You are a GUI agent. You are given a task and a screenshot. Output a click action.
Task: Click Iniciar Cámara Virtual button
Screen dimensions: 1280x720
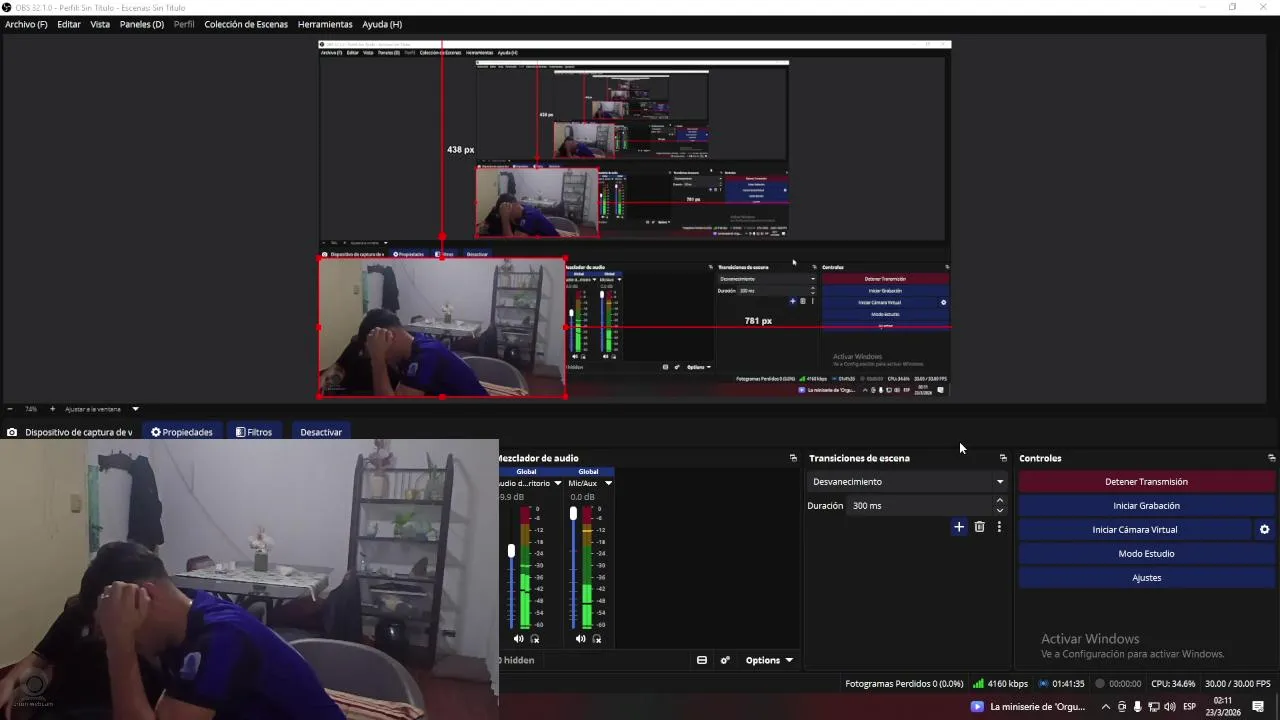1134,530
